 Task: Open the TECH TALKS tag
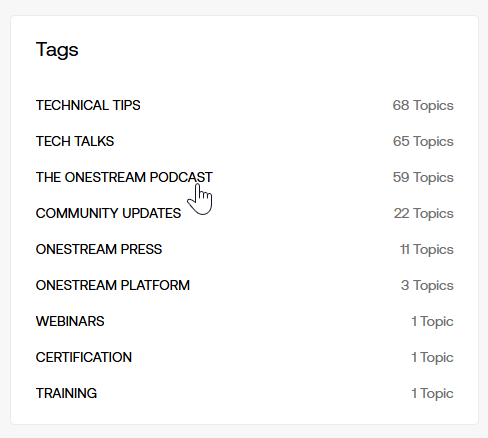tap(75, 141)
